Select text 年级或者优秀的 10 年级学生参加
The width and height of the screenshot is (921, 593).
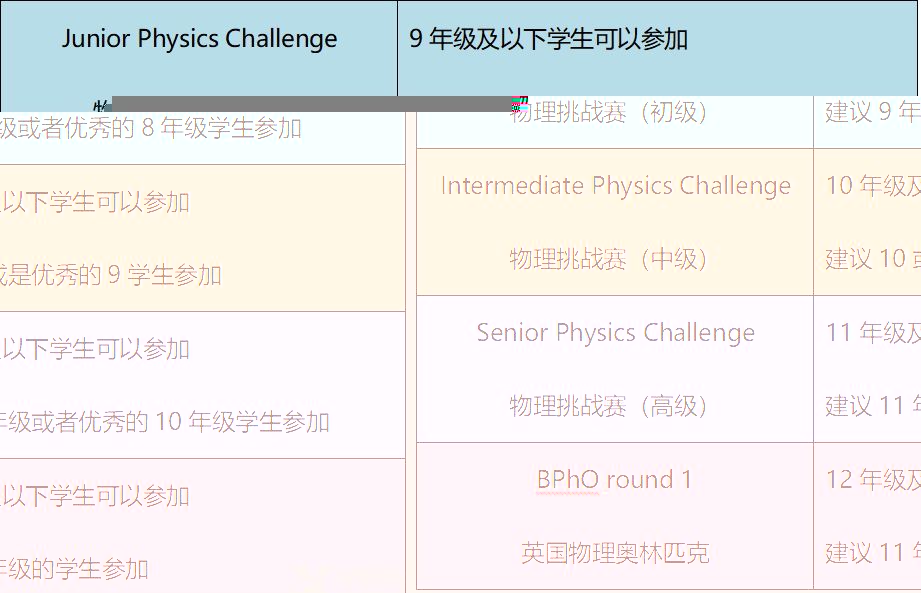164,422
